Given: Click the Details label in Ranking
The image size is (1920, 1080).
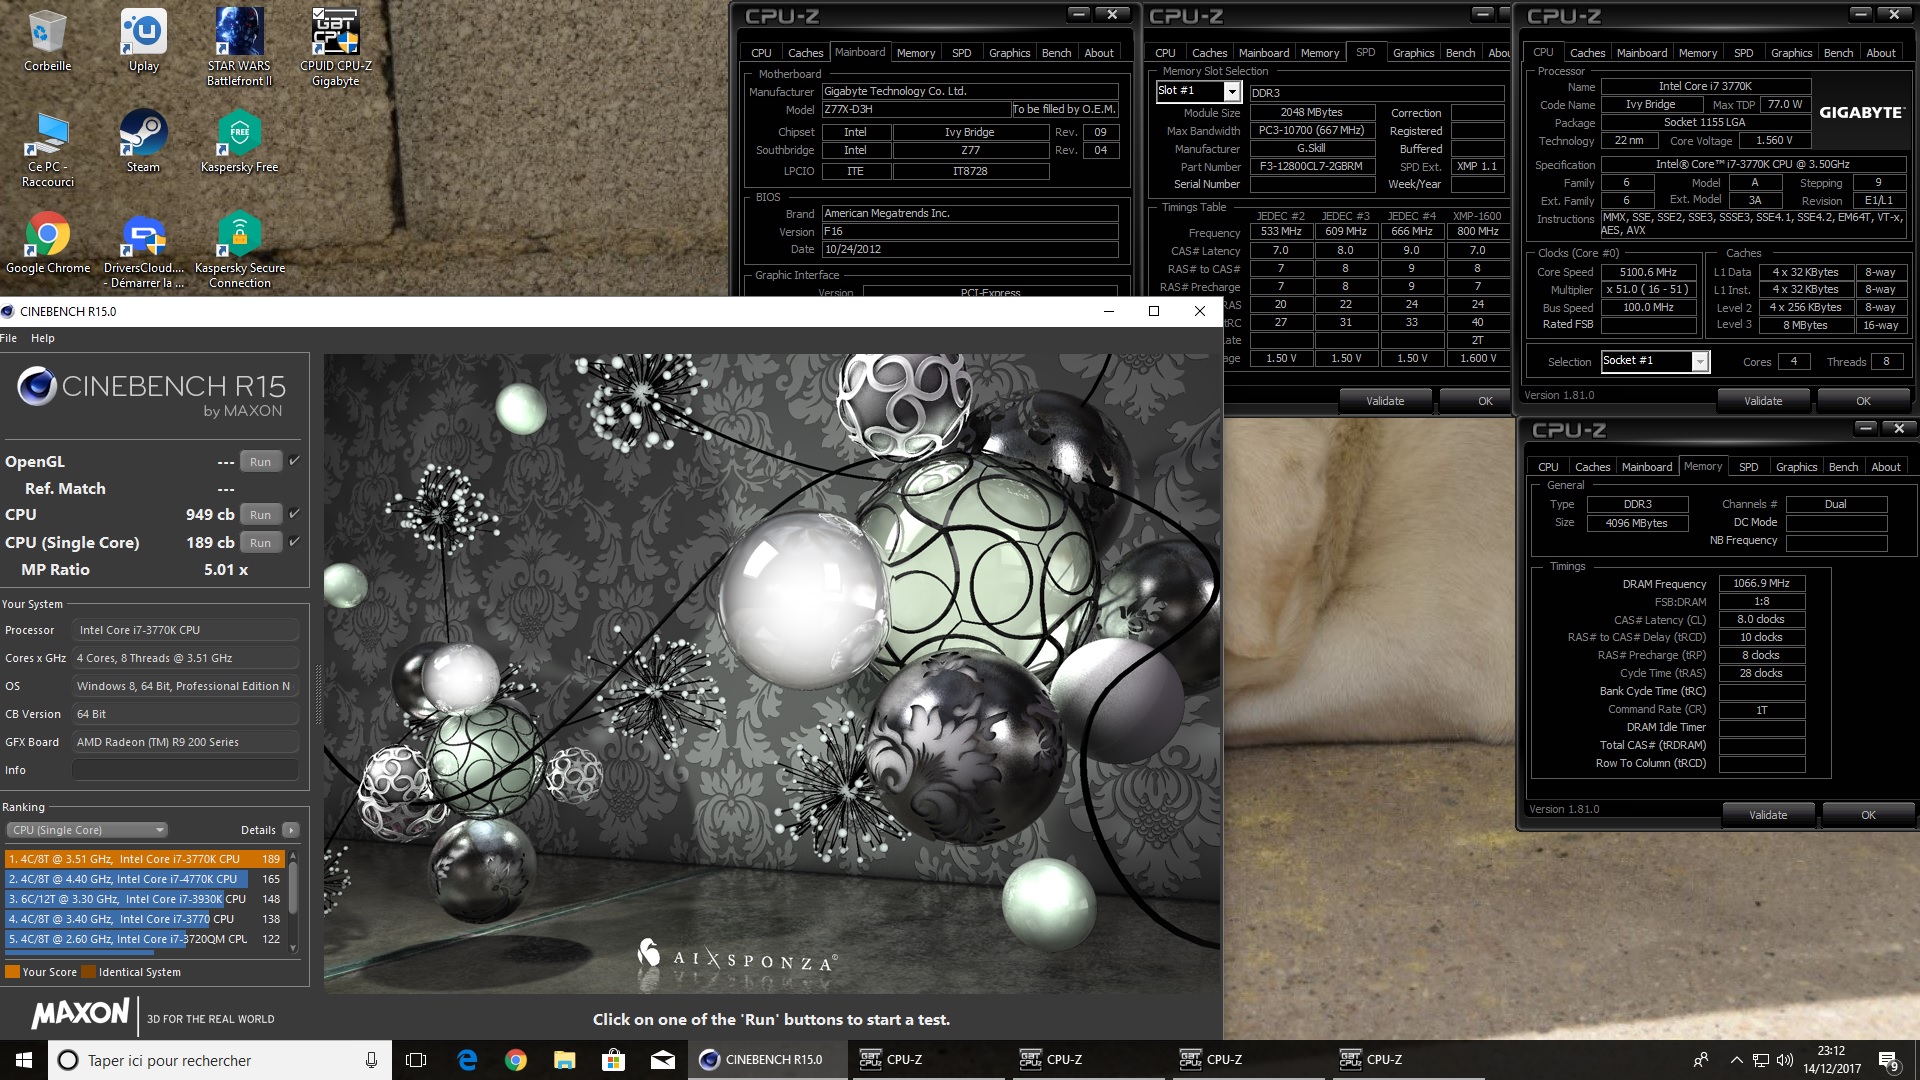Looking at the screenshot, I should (258, 830).
